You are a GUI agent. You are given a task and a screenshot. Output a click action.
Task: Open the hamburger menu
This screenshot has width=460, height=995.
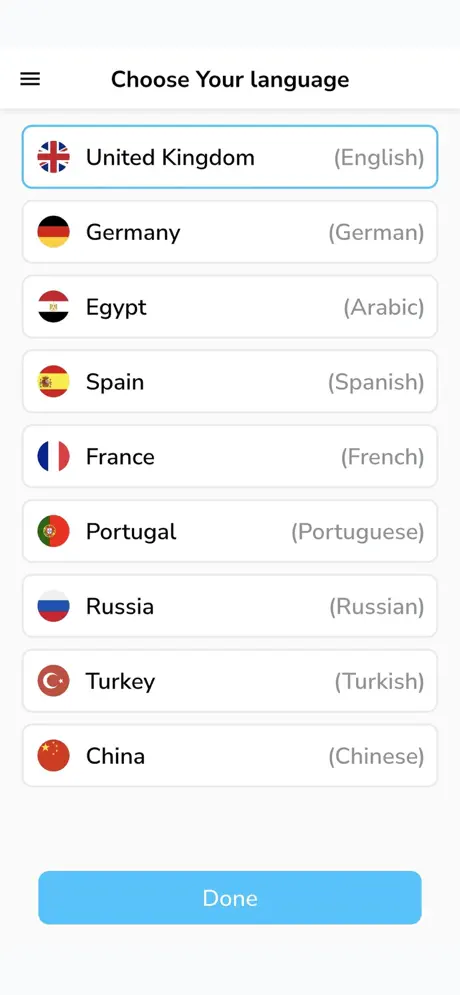[x=30, y=79]
